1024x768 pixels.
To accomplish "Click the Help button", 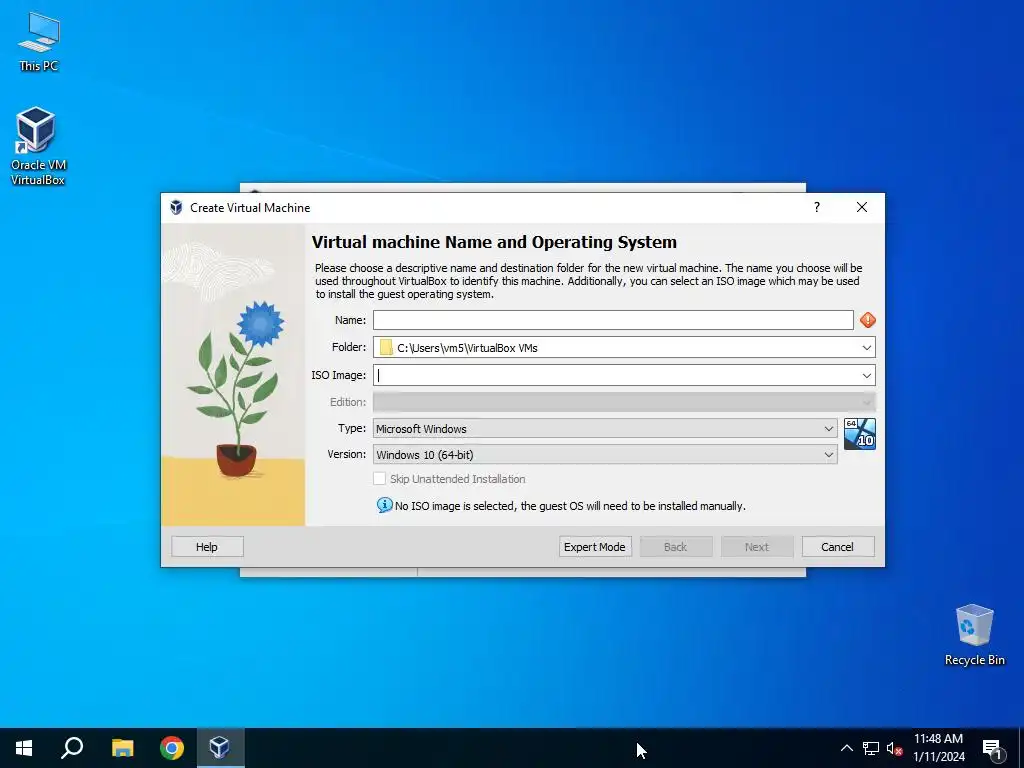I will (x=207, y=547).
